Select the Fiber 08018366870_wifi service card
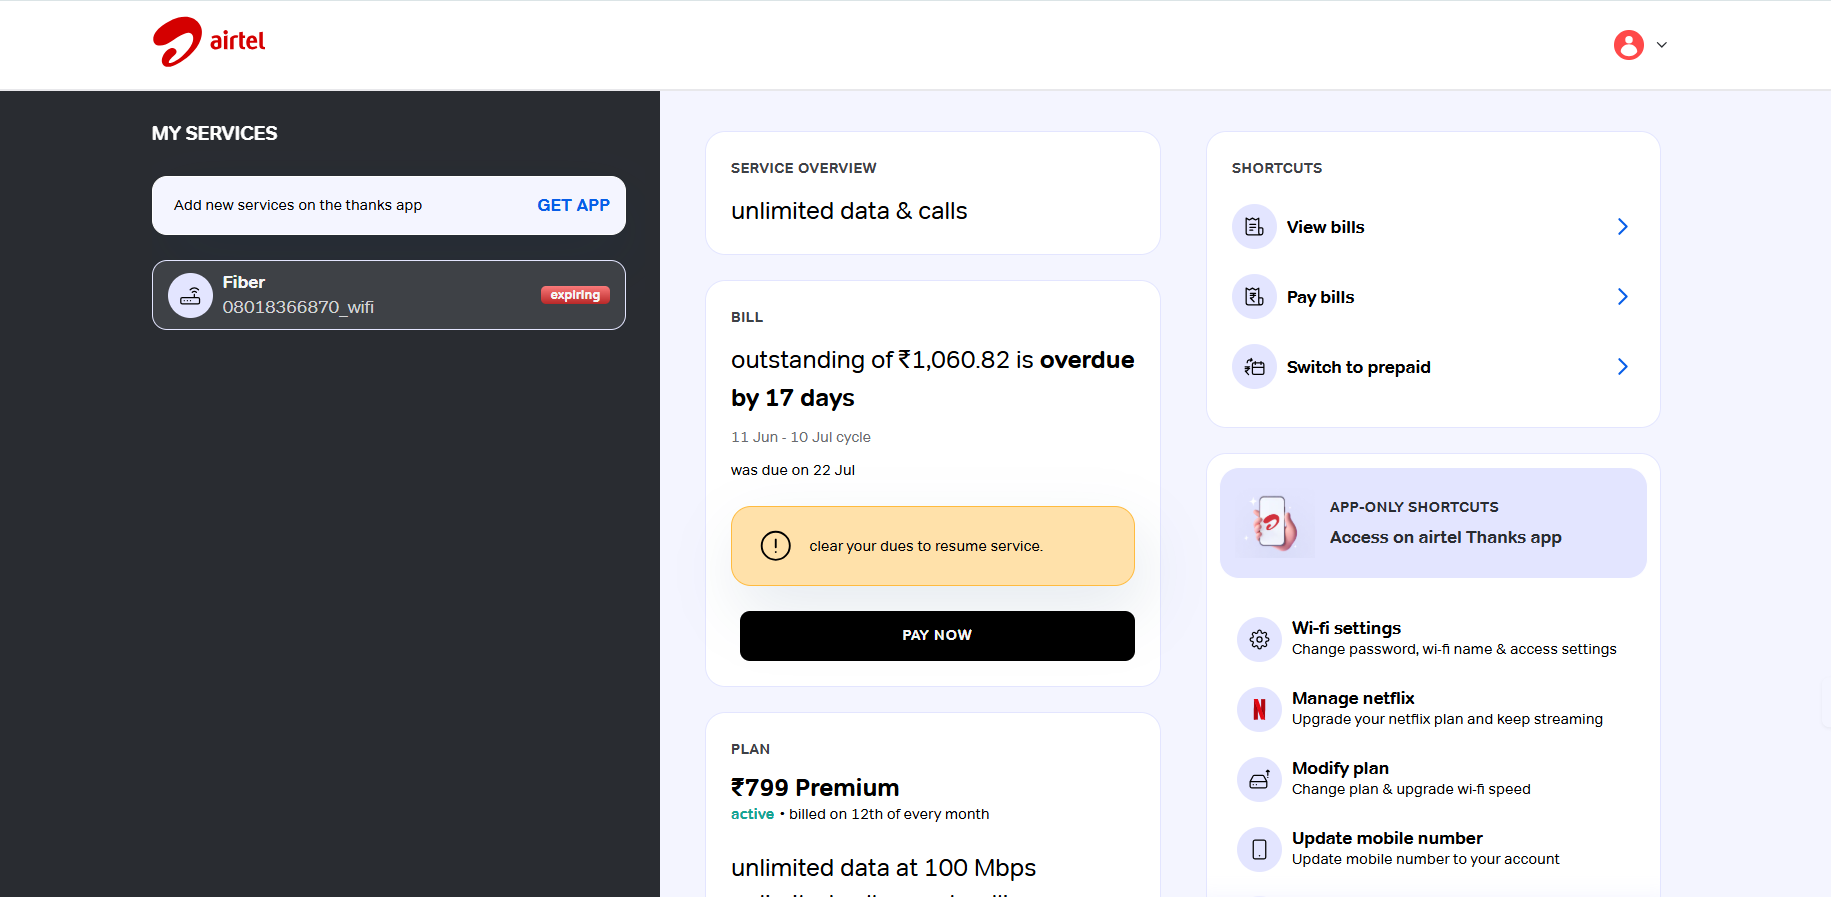Viewport: 1831px width, 897px height. coord(389,295)
